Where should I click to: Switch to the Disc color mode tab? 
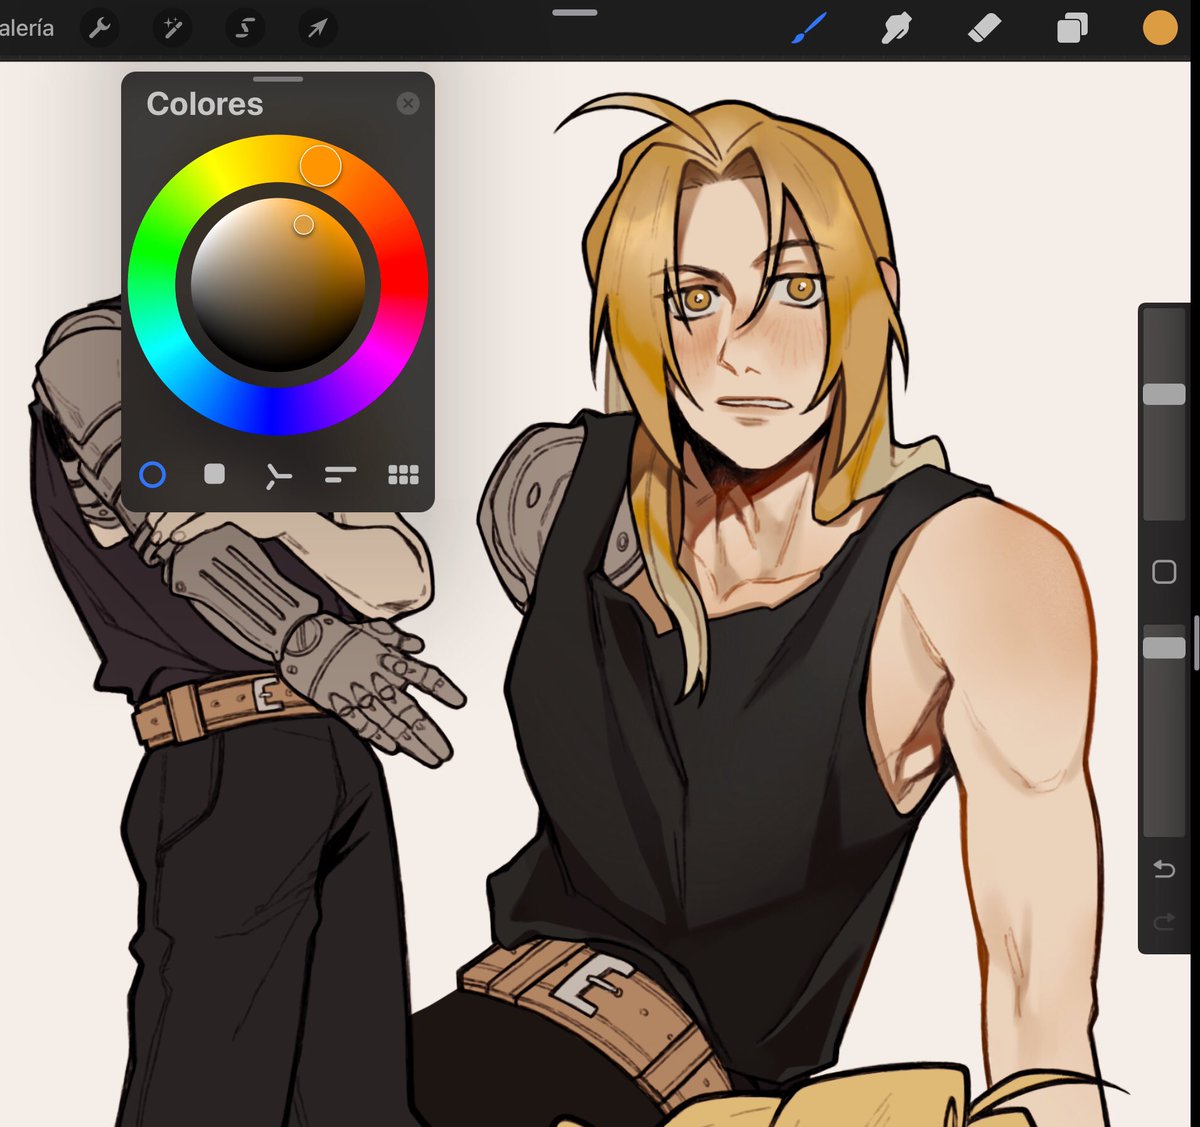[x=152, y=474]
